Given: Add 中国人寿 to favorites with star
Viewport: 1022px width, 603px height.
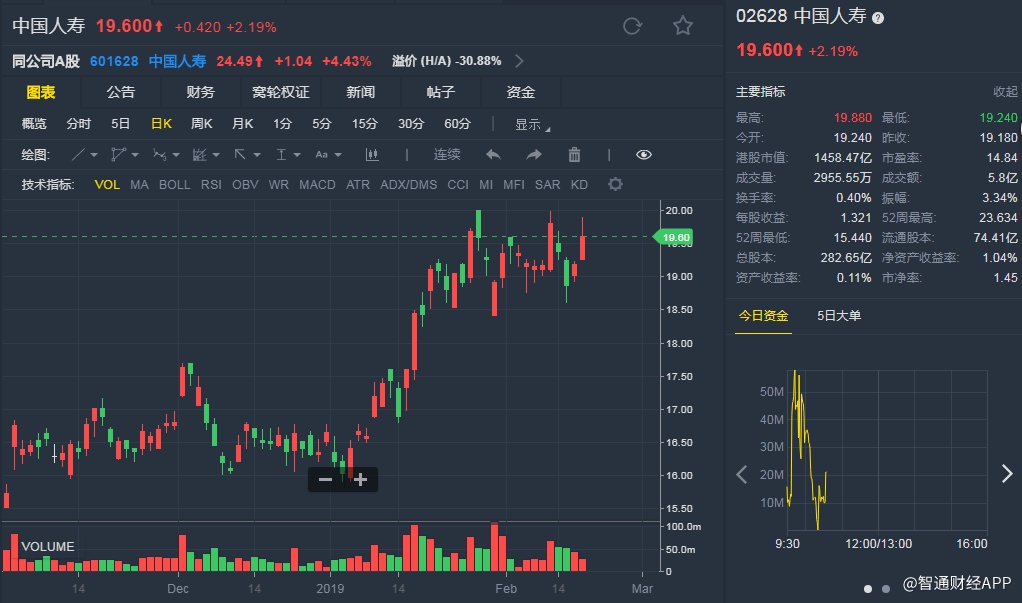Looking at the screenshot, I should [x=682, y=26].
